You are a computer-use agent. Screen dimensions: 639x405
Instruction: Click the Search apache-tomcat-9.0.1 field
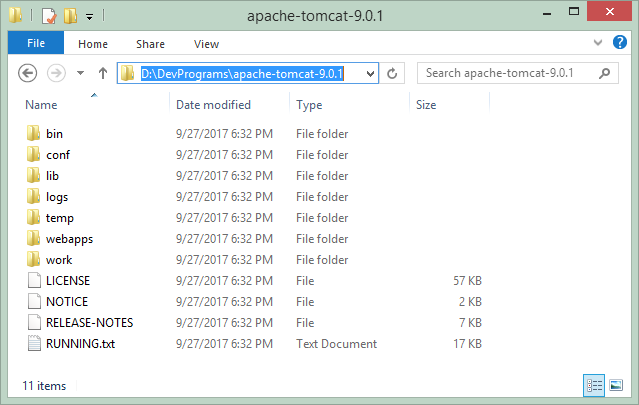tap(507, 73)
